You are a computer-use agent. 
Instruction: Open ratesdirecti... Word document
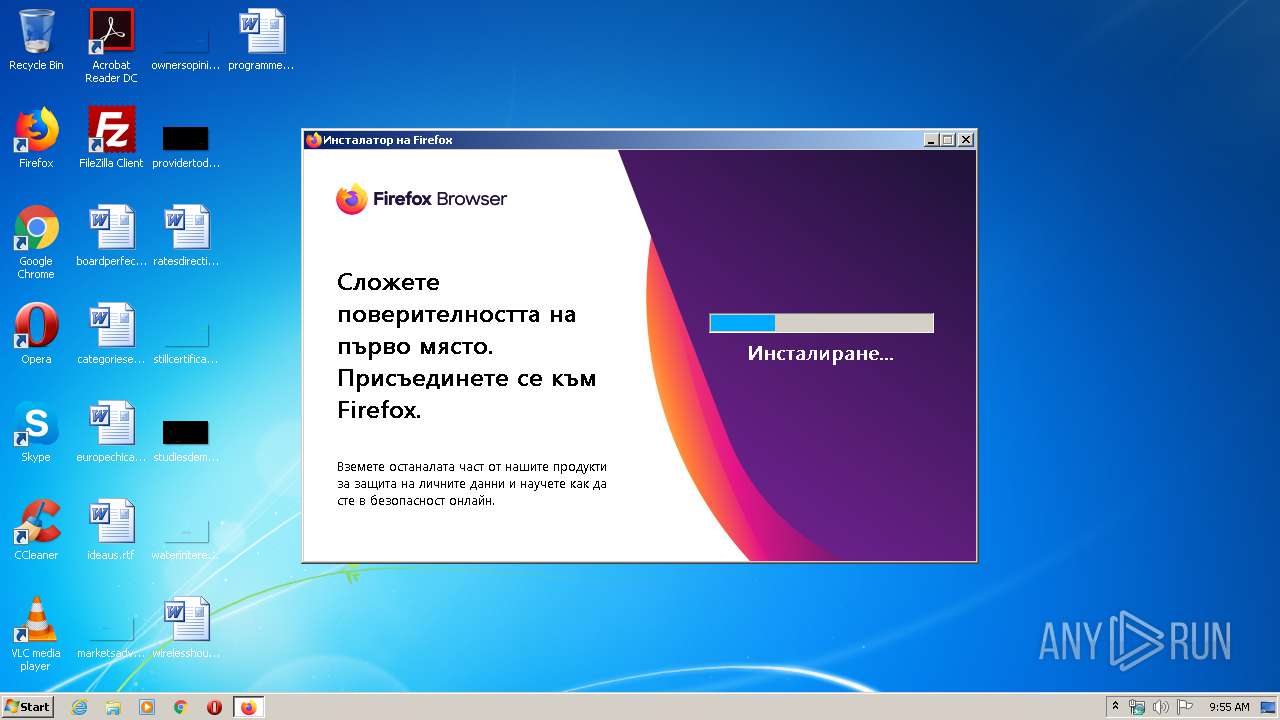(x=185, y=236)
